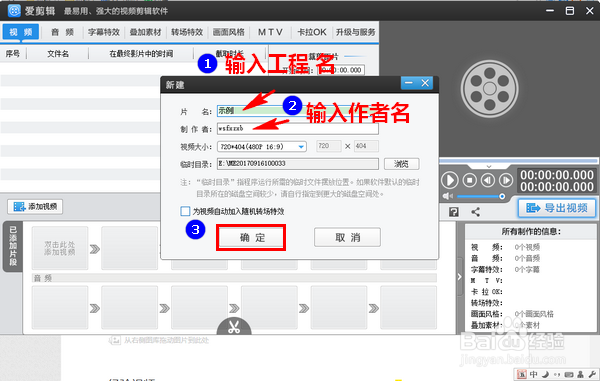600x381 pixels.
Task: Click the 已添加片段 vertical side tab
Action: click(13, 246)
